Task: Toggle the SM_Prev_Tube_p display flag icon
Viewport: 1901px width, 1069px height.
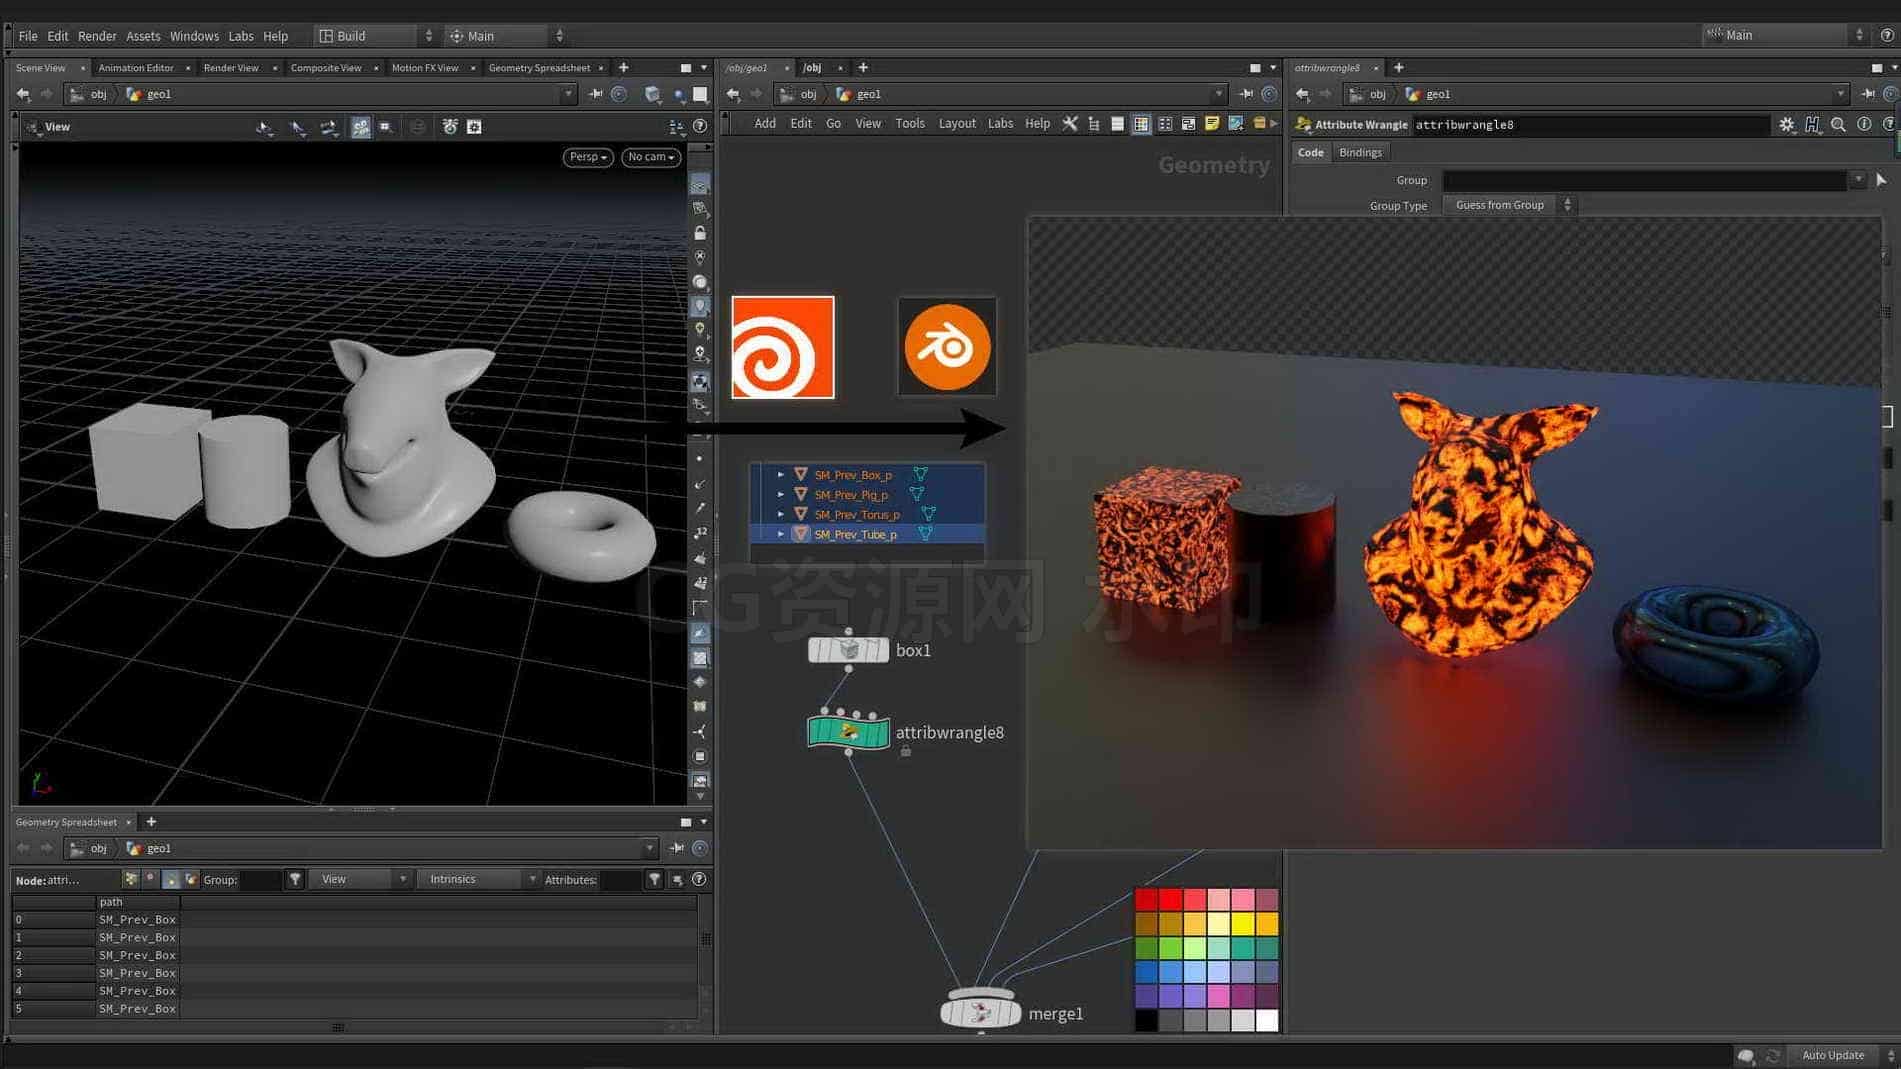Action: [x=926, y=534]
